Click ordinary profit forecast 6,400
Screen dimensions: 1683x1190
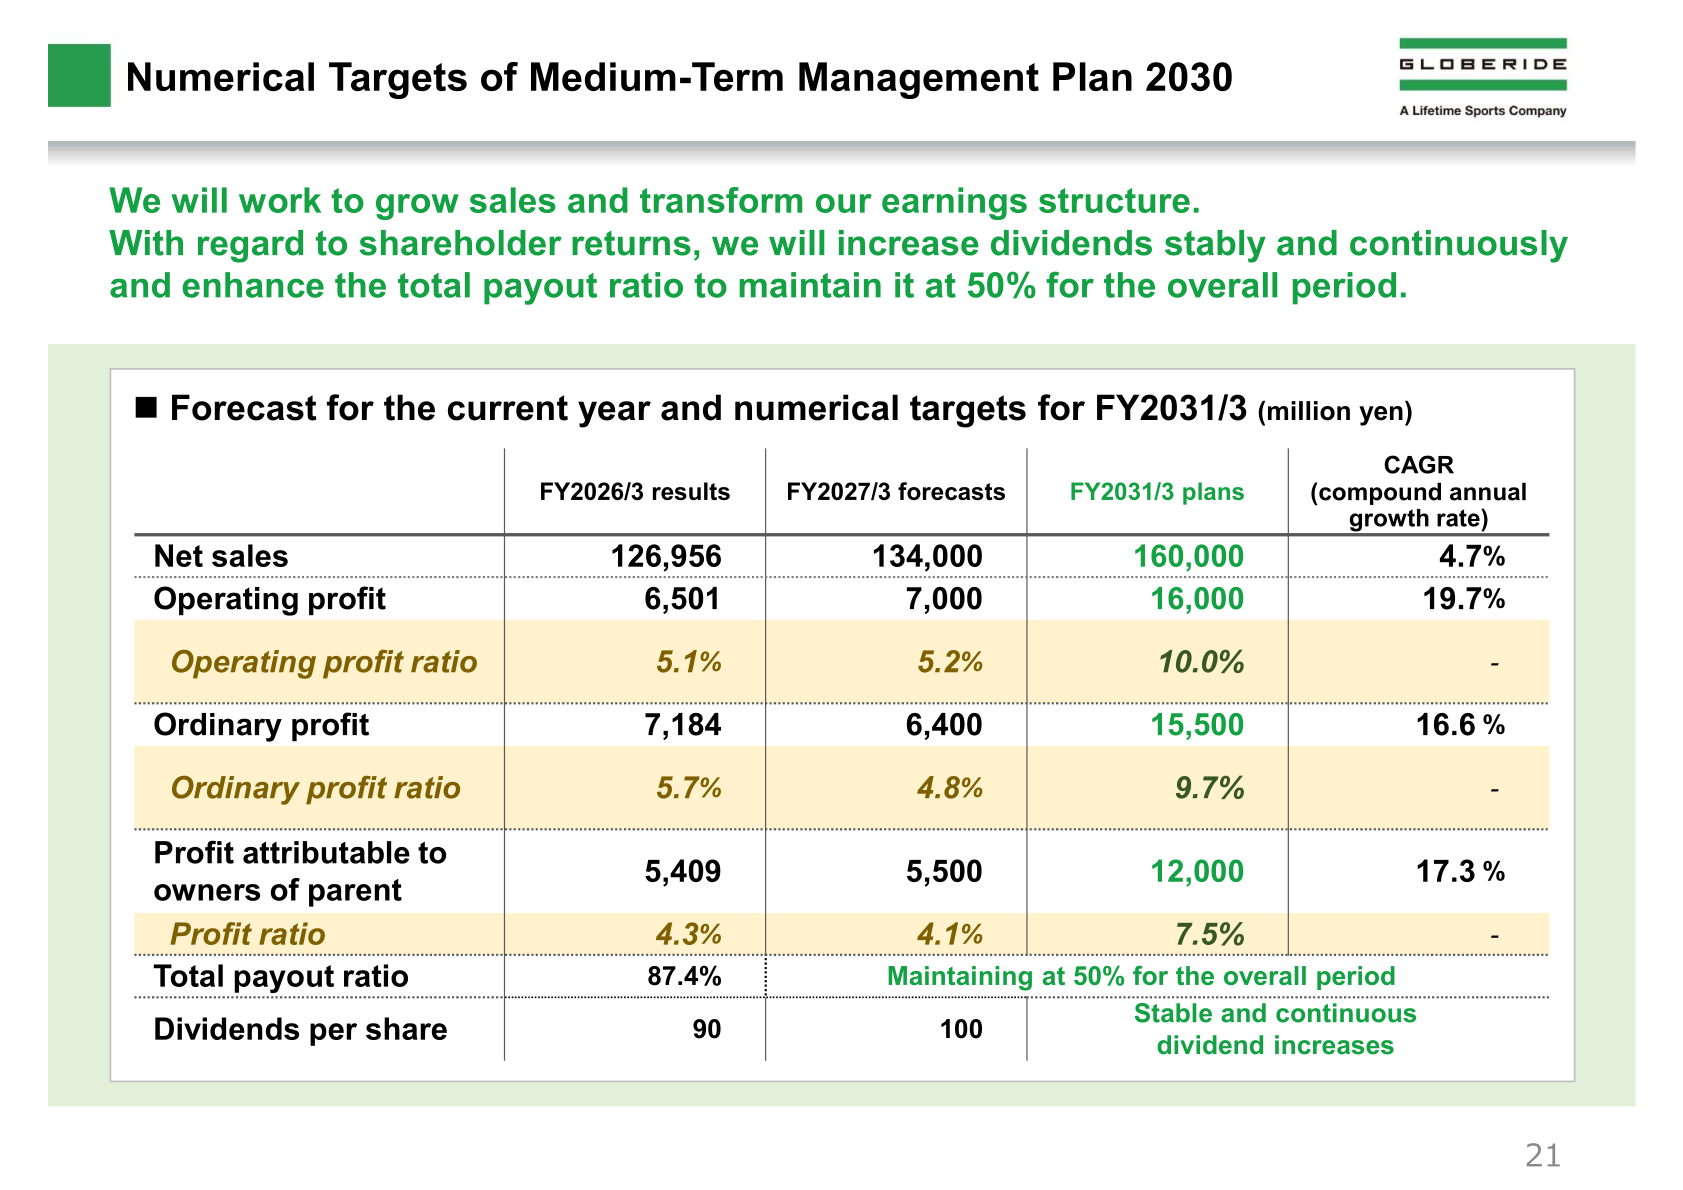943,725
